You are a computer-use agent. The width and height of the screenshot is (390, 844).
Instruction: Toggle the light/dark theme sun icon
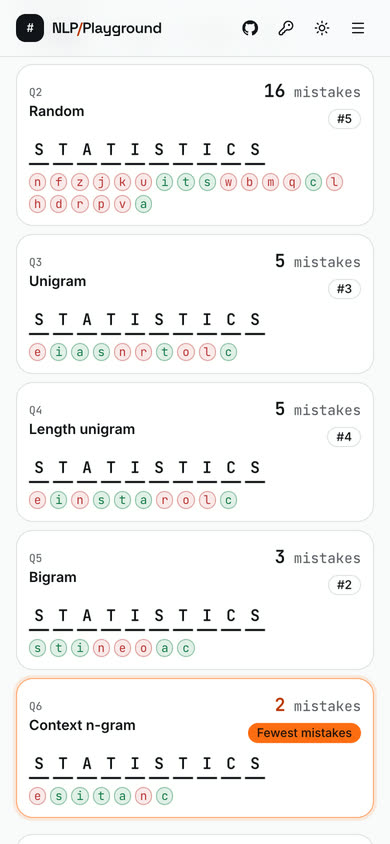tap(322, 28)
